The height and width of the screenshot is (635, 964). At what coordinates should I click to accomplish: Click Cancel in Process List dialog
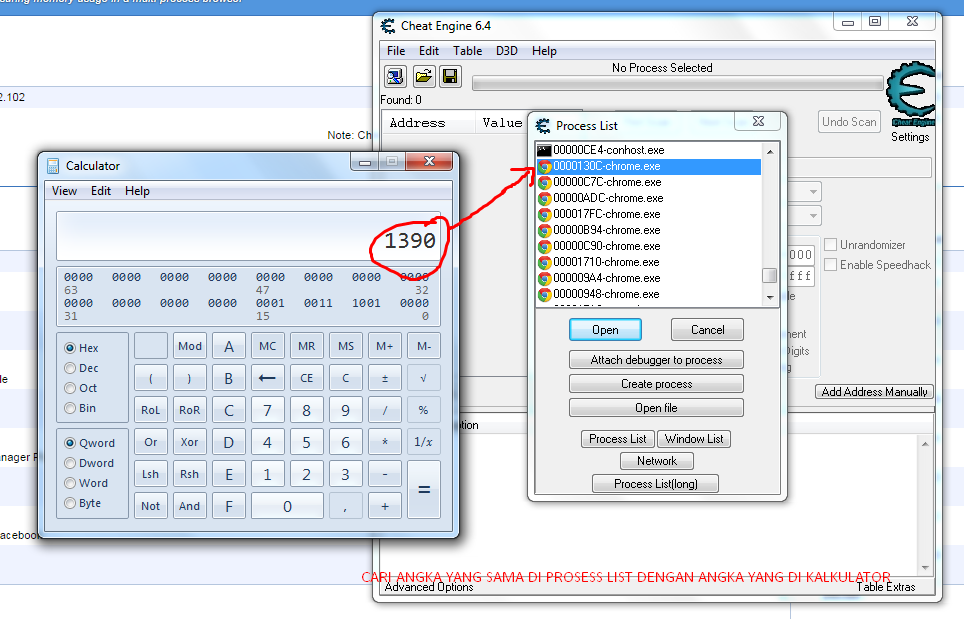[x=708, y=330]
